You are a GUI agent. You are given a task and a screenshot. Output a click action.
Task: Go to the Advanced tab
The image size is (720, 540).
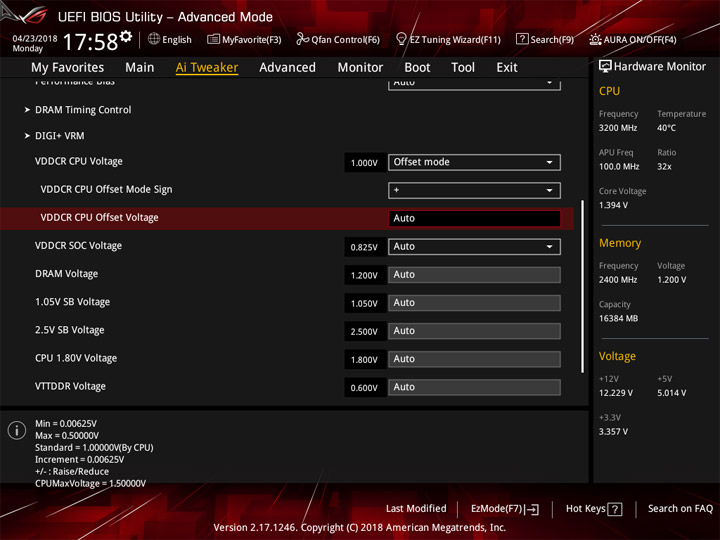tap(287, 68)
